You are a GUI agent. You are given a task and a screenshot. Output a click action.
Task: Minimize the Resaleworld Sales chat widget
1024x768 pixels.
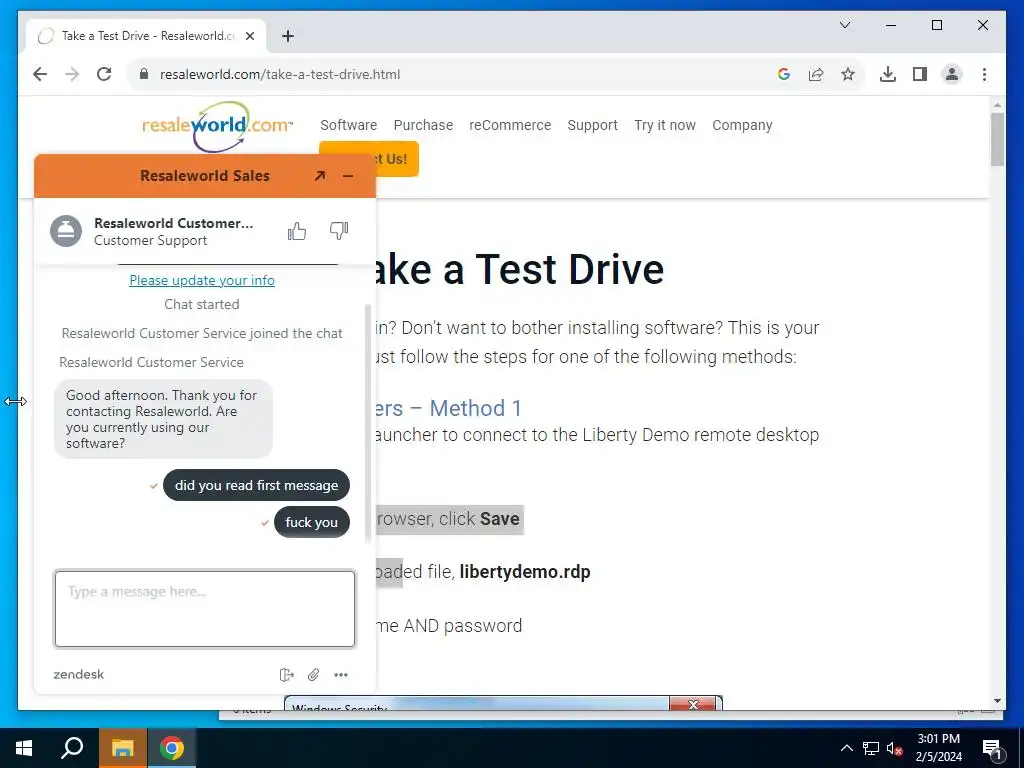[348, 176]
